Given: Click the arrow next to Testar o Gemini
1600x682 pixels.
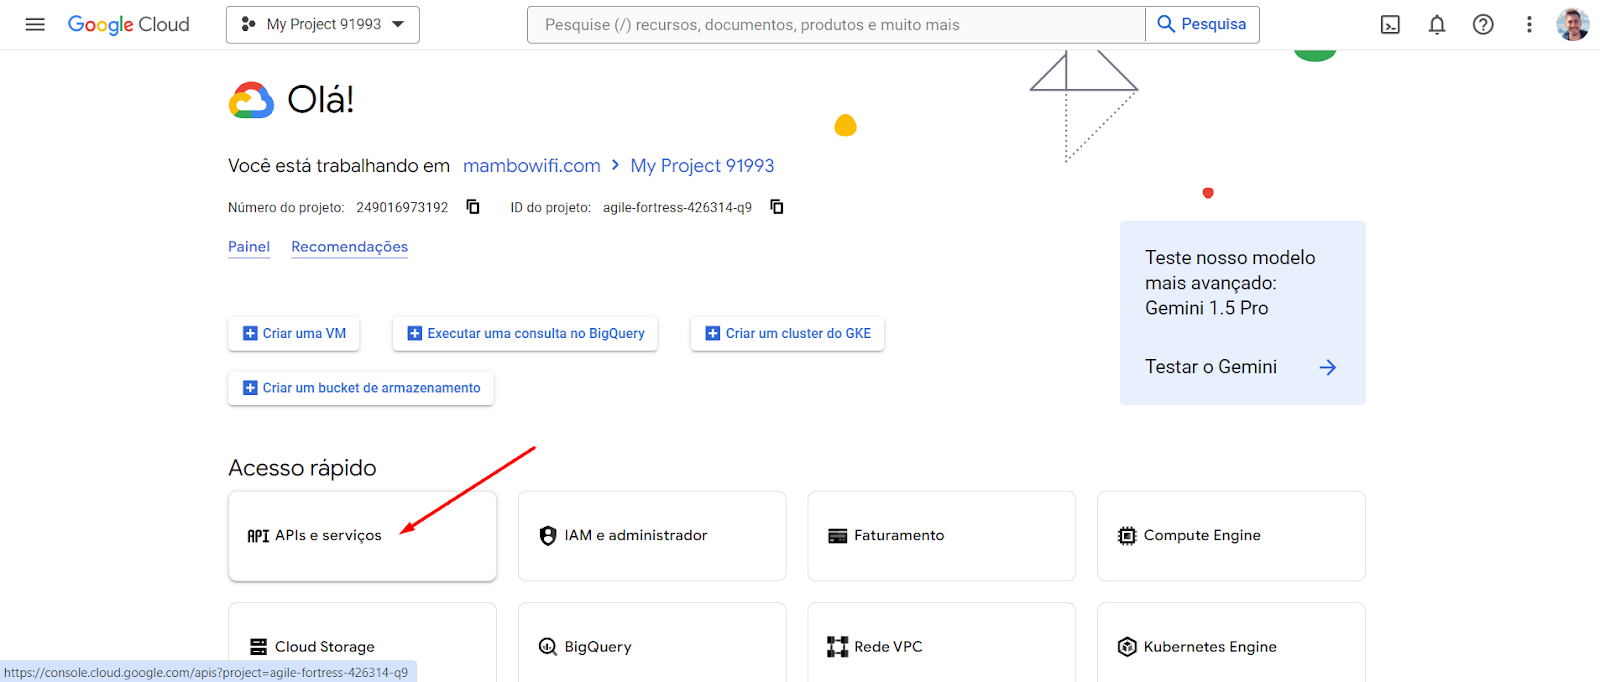Looking at the screenshot, I should point(1328,368).
